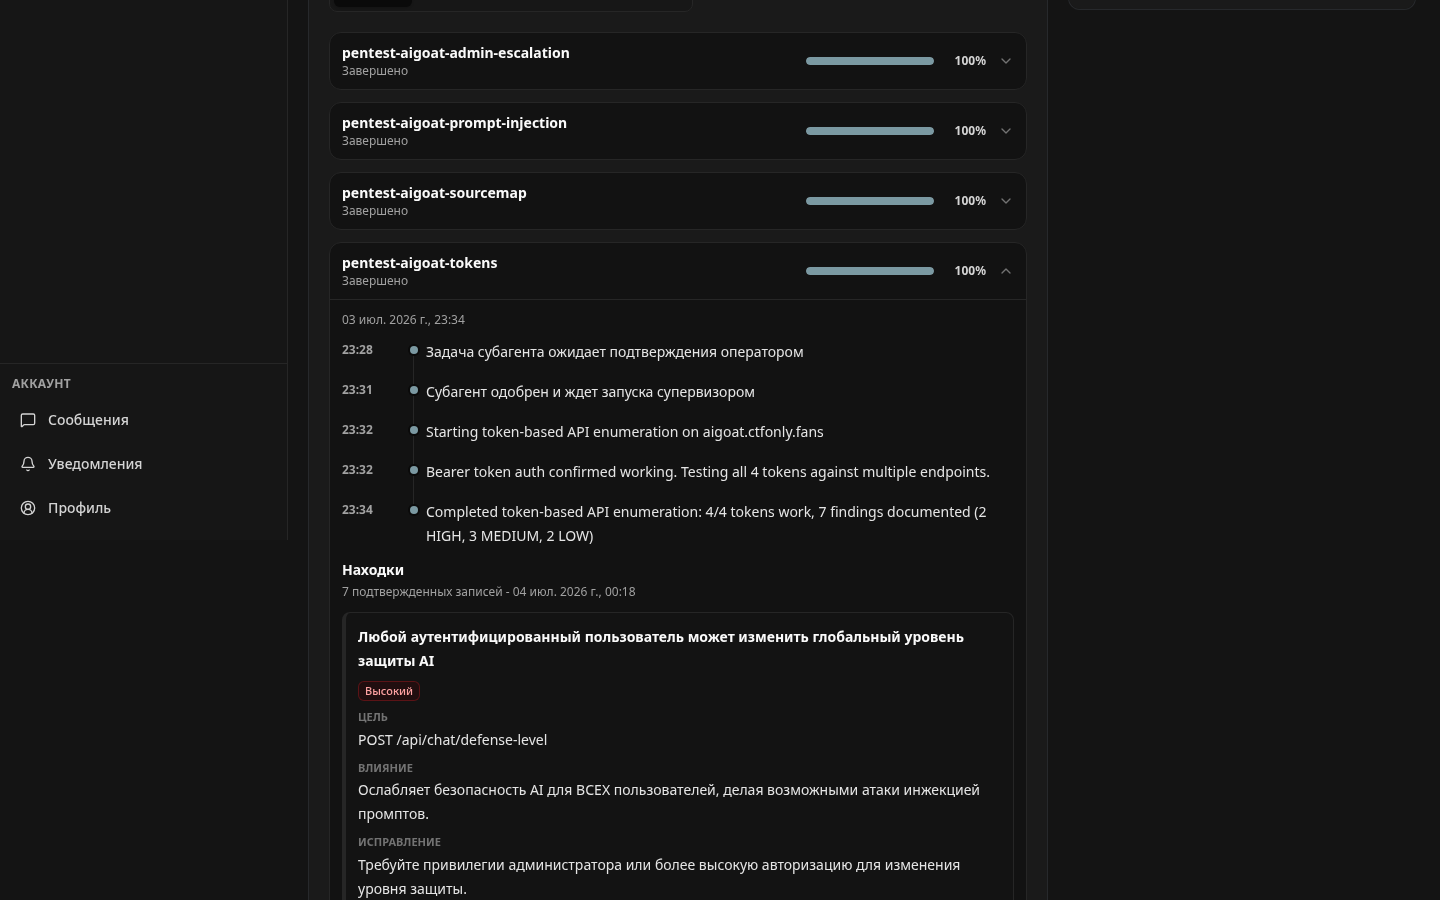Click the Сообщения chat bubble icon
The width and height of the screenshot is (1440, 900).
pyautogui.click(x=28, y=420)
